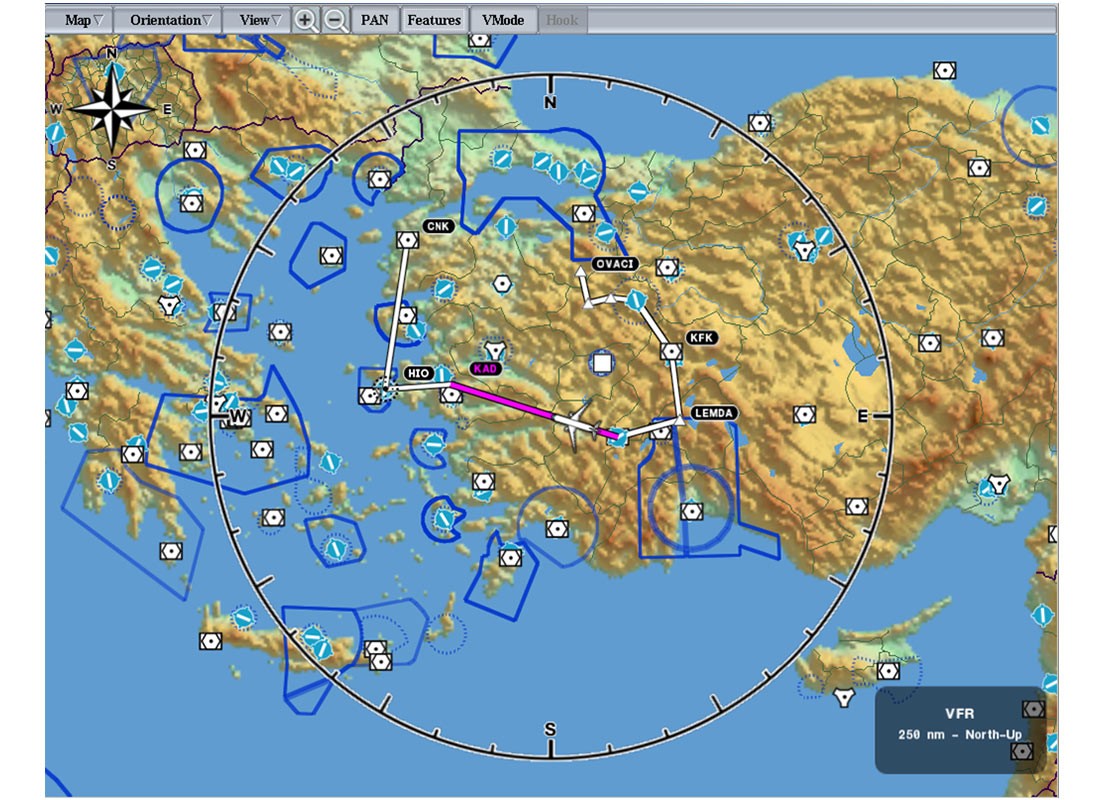Click the greyed-out Hook button
Viewport: 1104px width, 800px height.
pyautogui.click(x=562, y=20)
